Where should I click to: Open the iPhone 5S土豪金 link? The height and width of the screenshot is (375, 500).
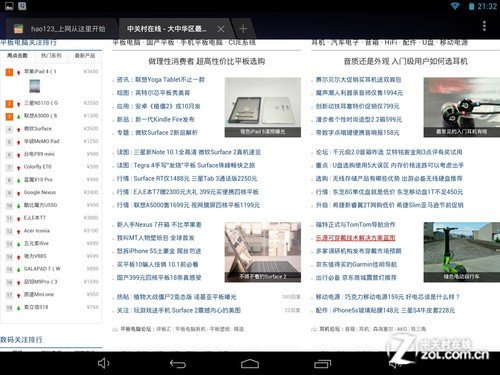[159, 251]
